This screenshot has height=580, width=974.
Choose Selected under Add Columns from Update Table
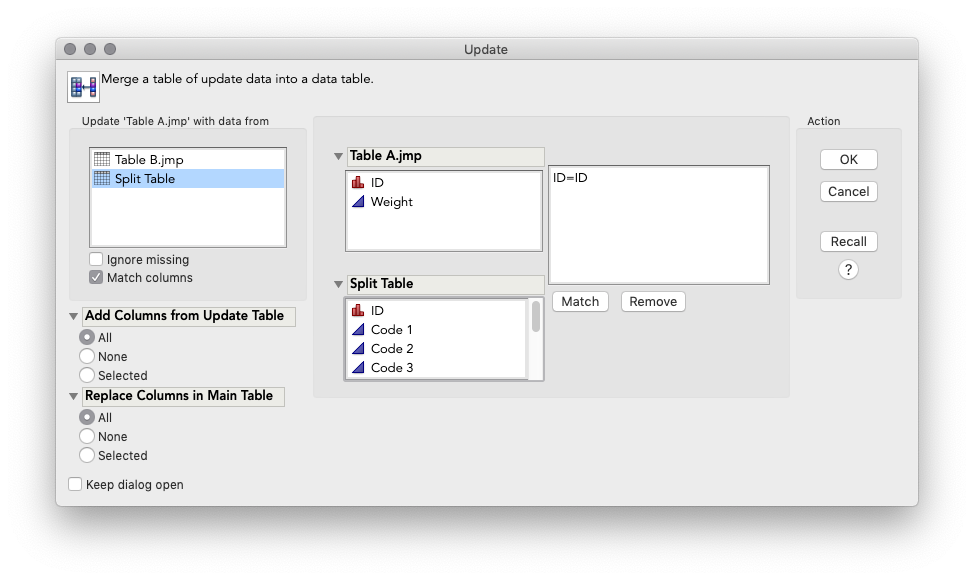tap(87, 375)
